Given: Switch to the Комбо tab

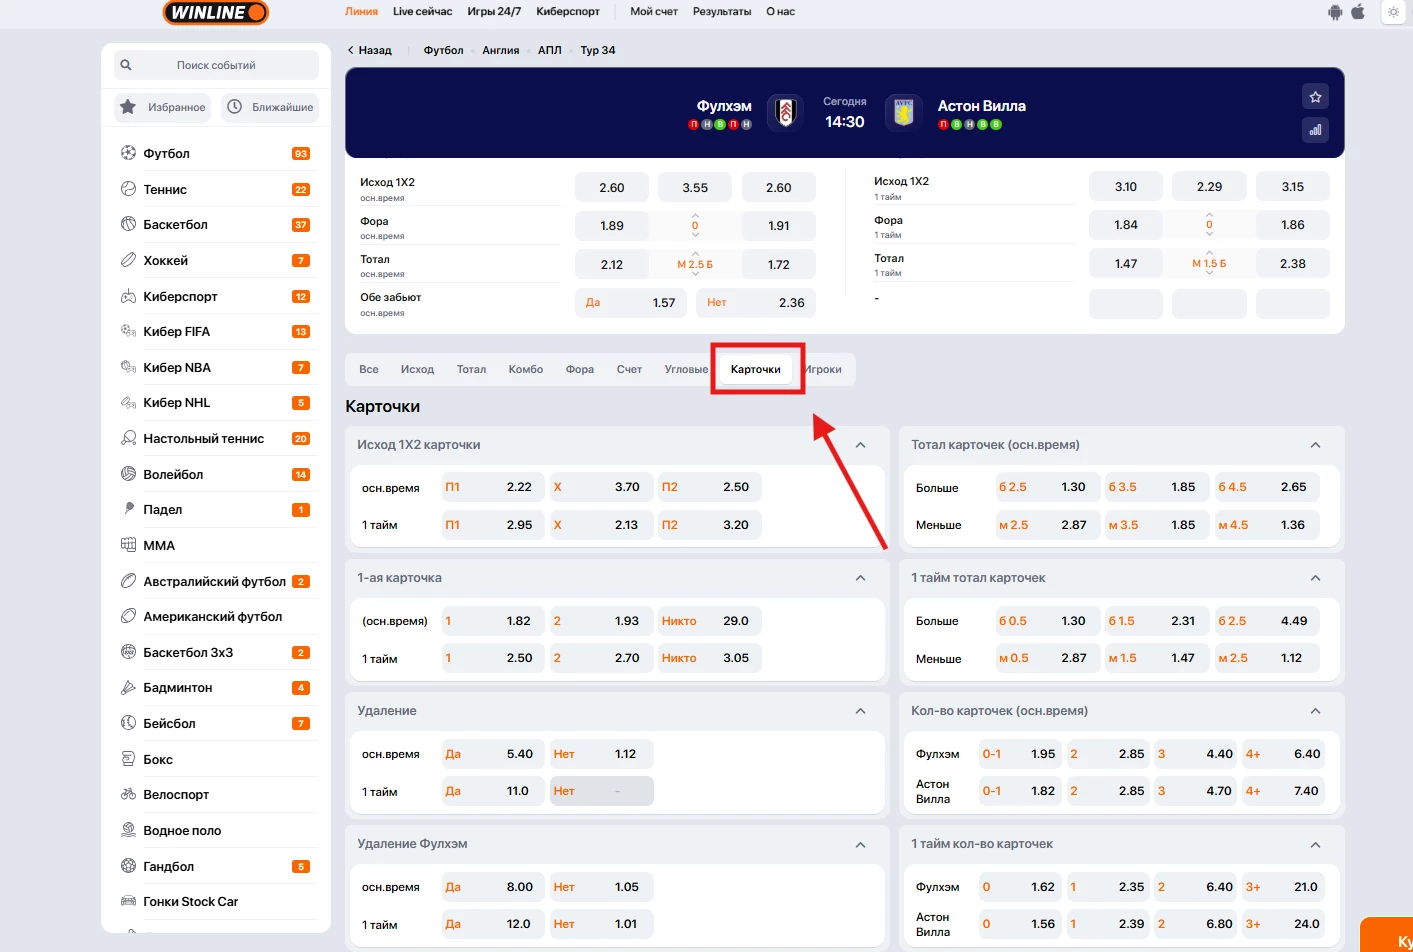Looking at the screenshot, I should (526, 369).
